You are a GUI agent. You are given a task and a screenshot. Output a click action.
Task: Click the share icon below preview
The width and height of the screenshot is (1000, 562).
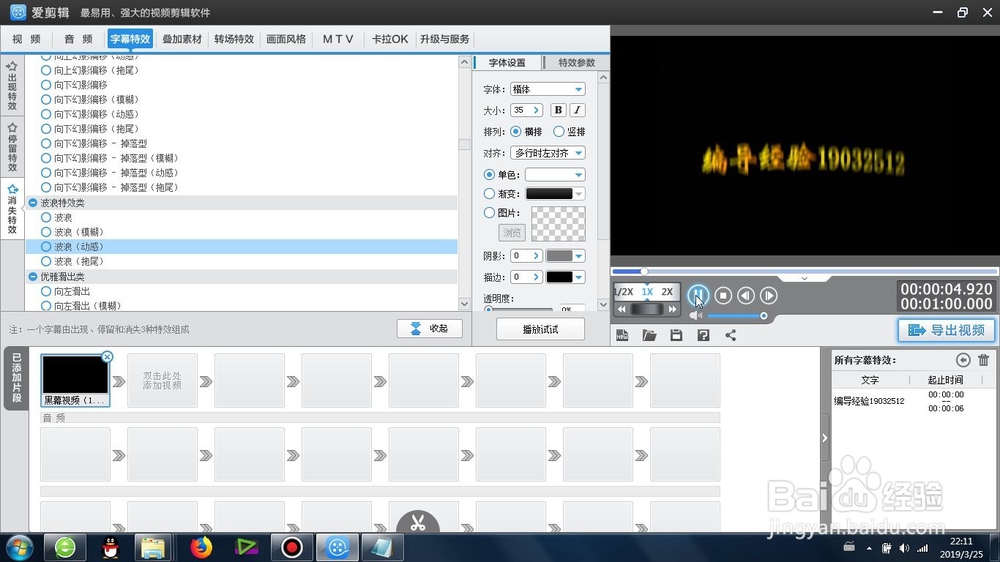coord(731,336)
